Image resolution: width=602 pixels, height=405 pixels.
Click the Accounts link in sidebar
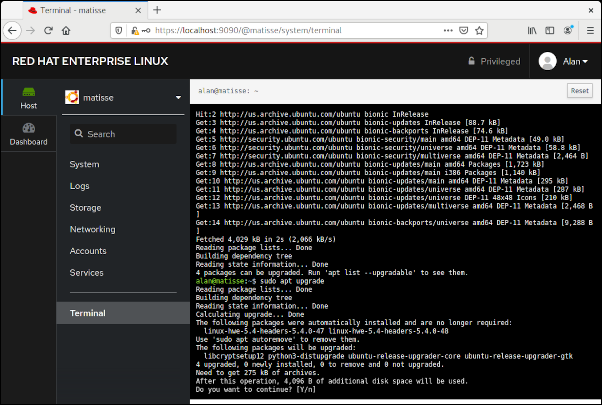pos(88,251)
